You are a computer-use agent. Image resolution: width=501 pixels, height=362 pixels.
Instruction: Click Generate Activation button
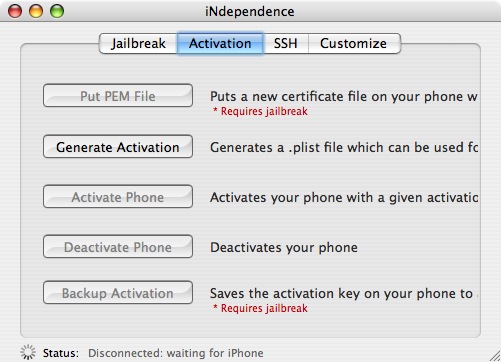tap(118, 147)
